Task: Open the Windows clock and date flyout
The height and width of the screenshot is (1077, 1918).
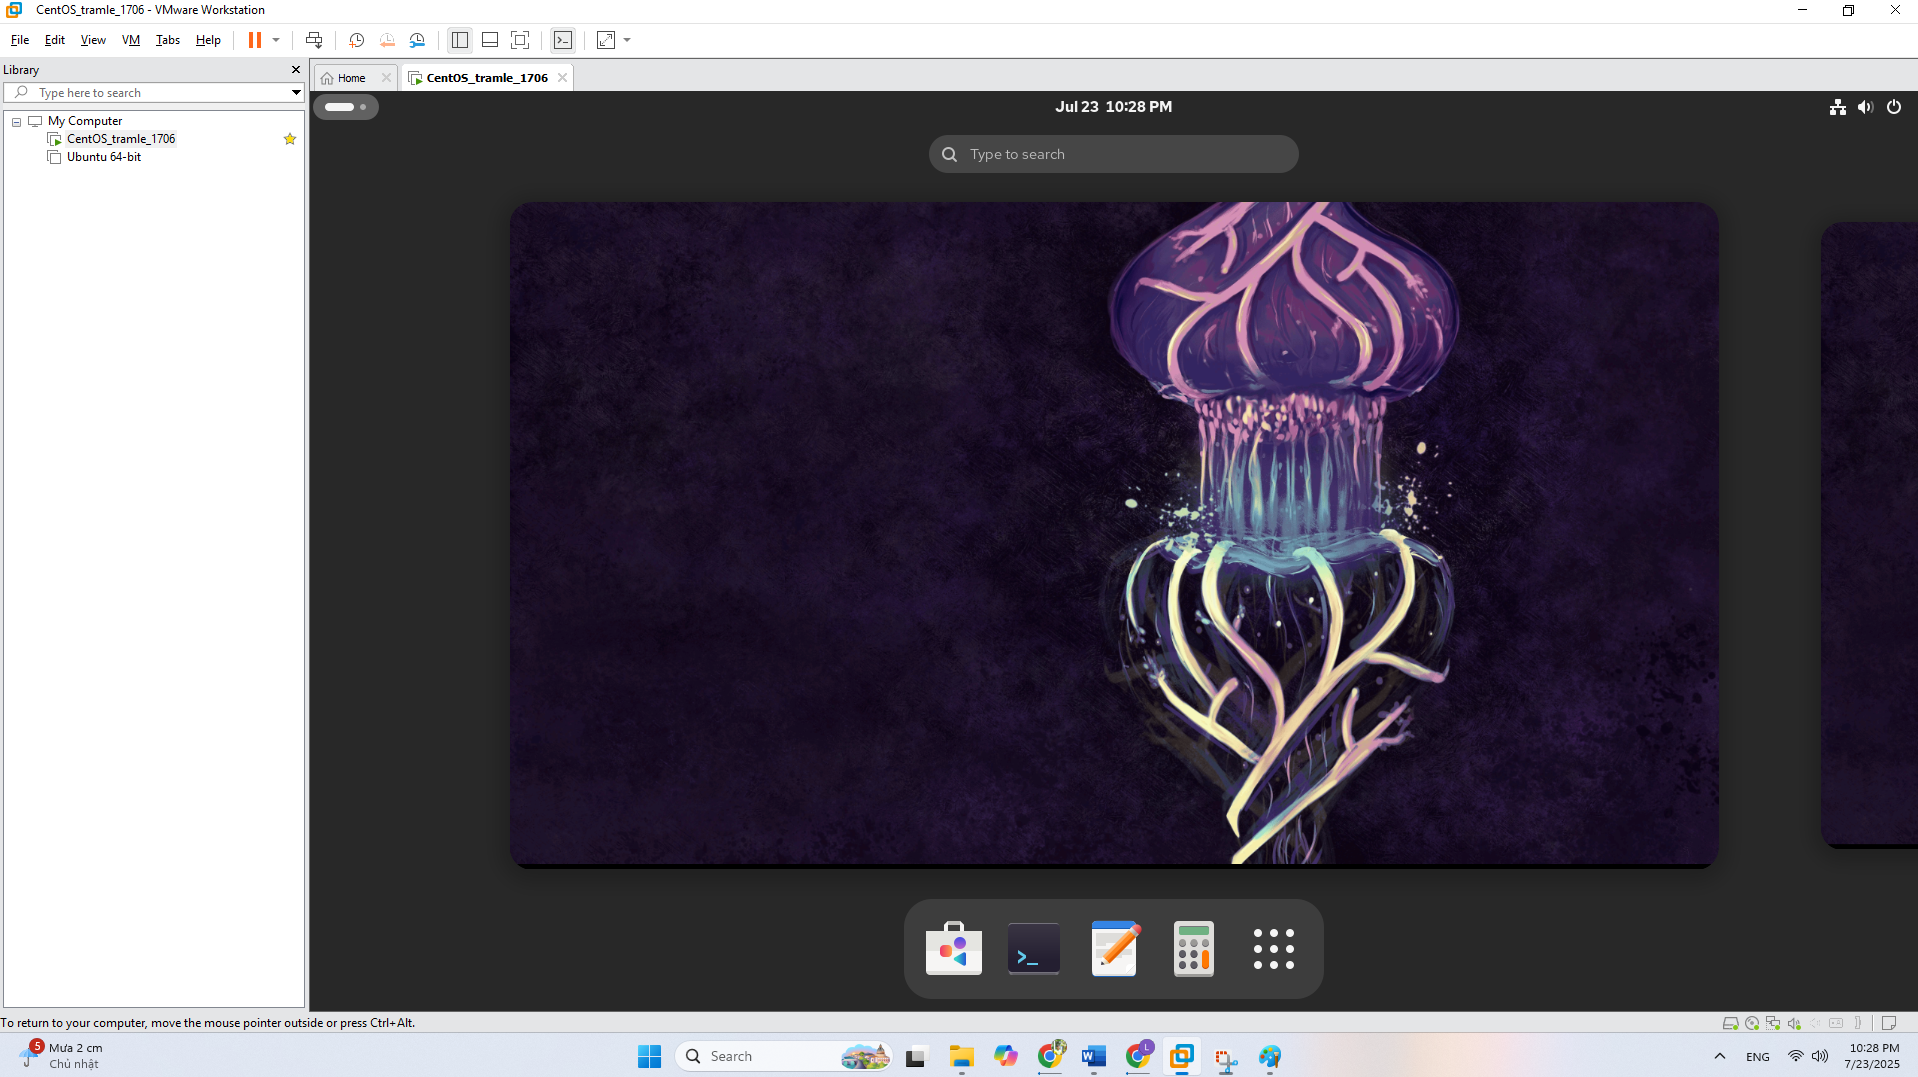Action: click(1873, 1056)
